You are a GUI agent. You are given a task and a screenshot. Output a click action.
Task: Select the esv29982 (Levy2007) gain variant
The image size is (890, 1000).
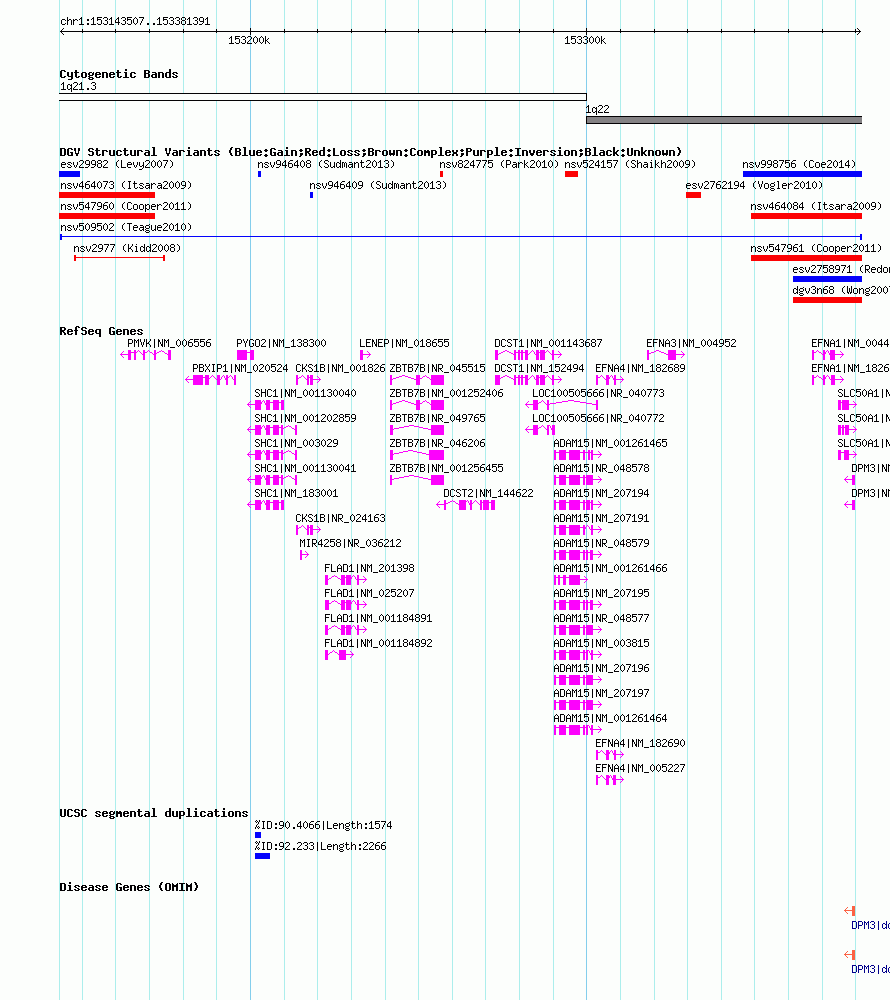pos(69,174)
